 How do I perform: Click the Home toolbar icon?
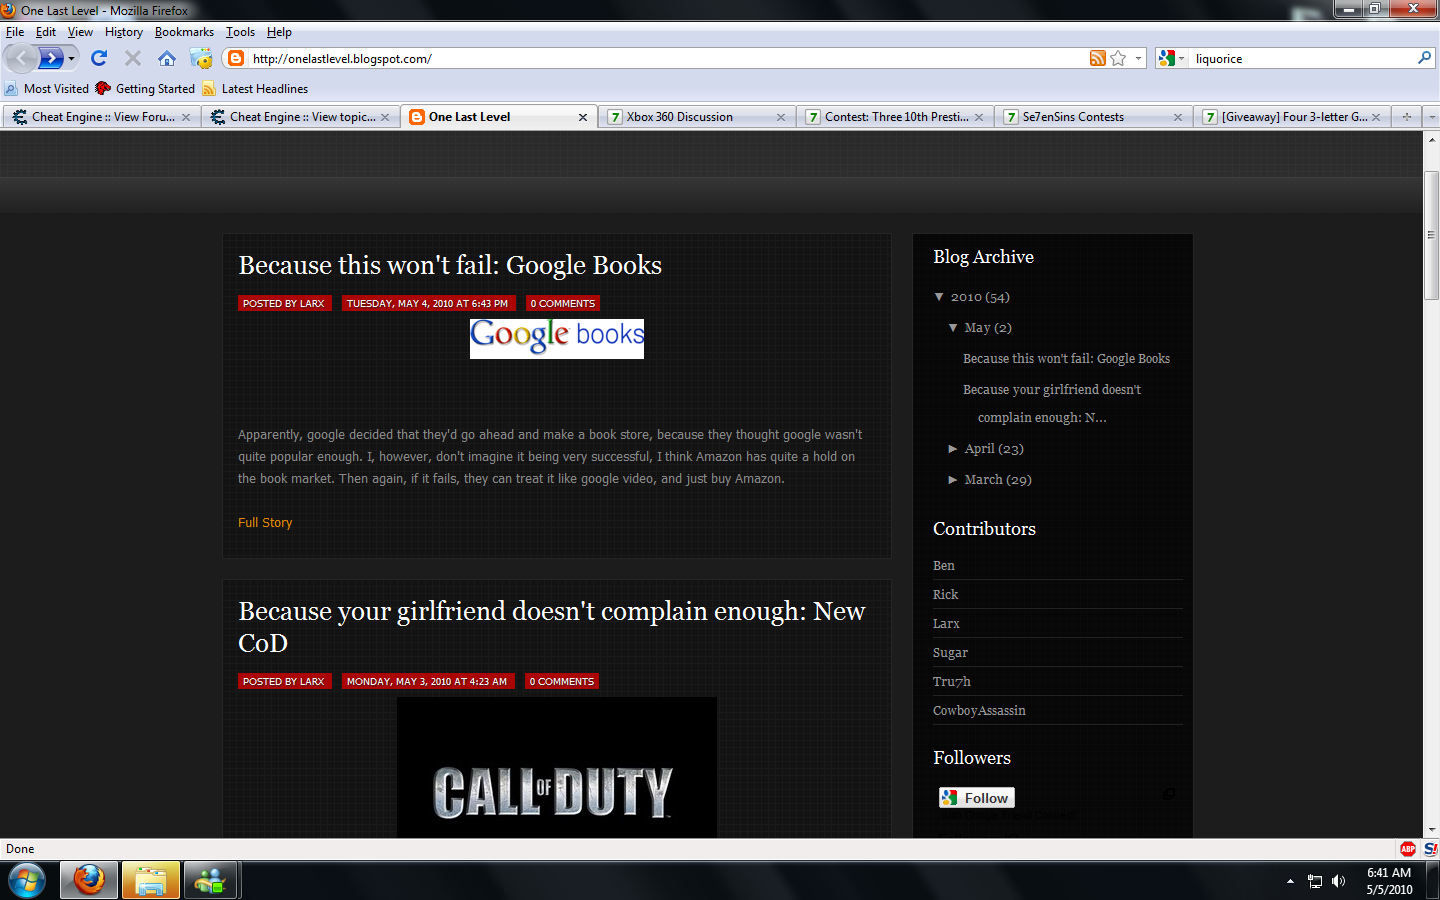pyautogui.click(x=167, y=58)
